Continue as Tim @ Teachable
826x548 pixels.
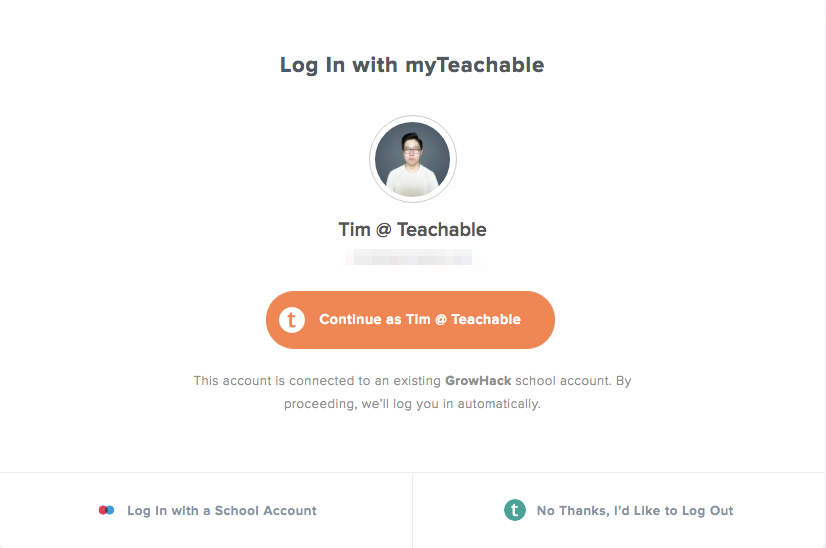click(410, 320)
